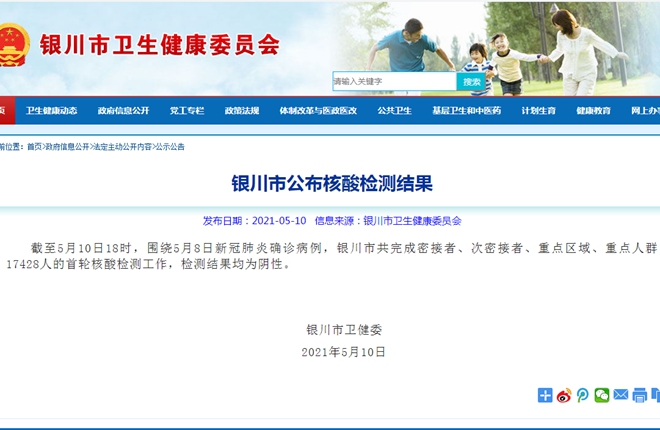Open 卫生健康动态 menu tab

tap(52, 111)
